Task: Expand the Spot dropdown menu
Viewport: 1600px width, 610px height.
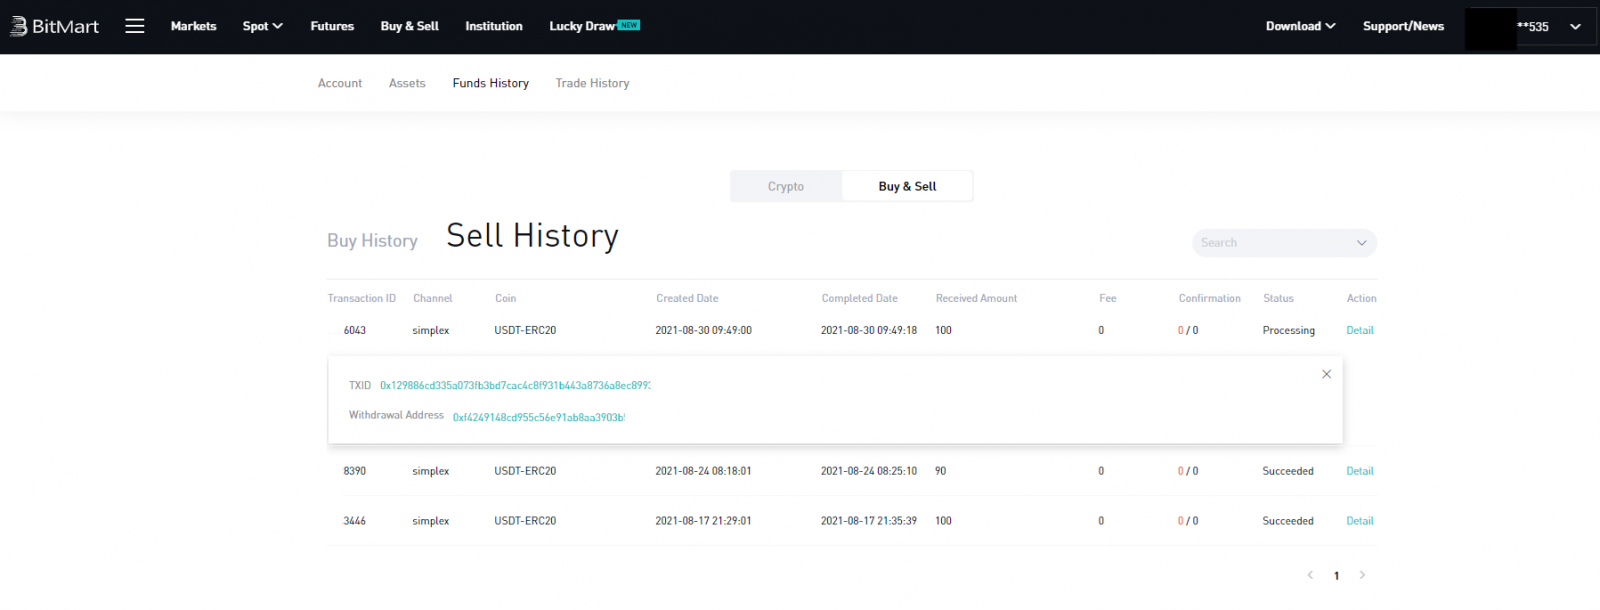Action: [x=262, y=26]
